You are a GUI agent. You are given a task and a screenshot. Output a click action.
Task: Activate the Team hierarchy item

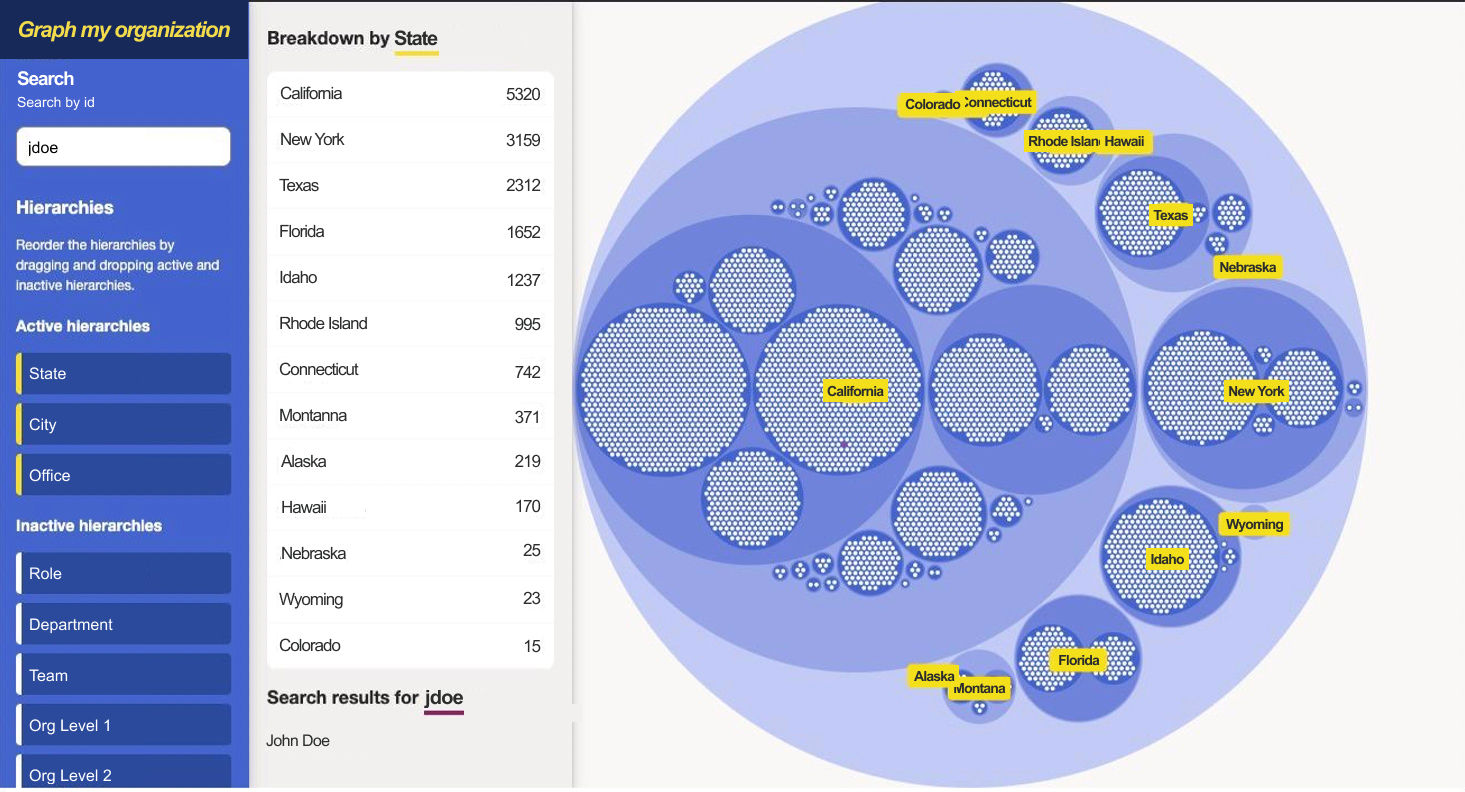click(124, 675)
